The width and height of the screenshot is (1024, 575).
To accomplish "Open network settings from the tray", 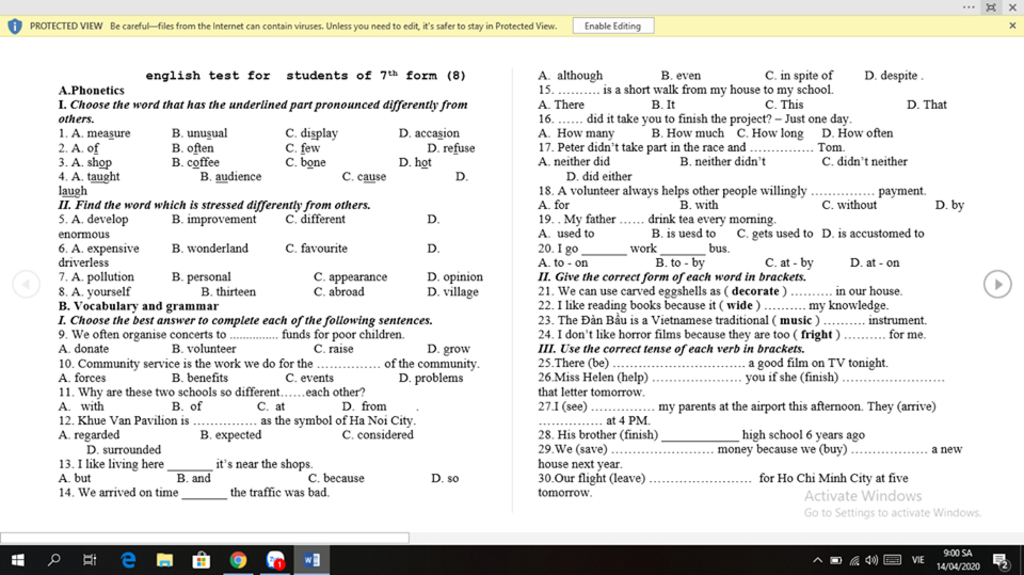I will [854, 560].
